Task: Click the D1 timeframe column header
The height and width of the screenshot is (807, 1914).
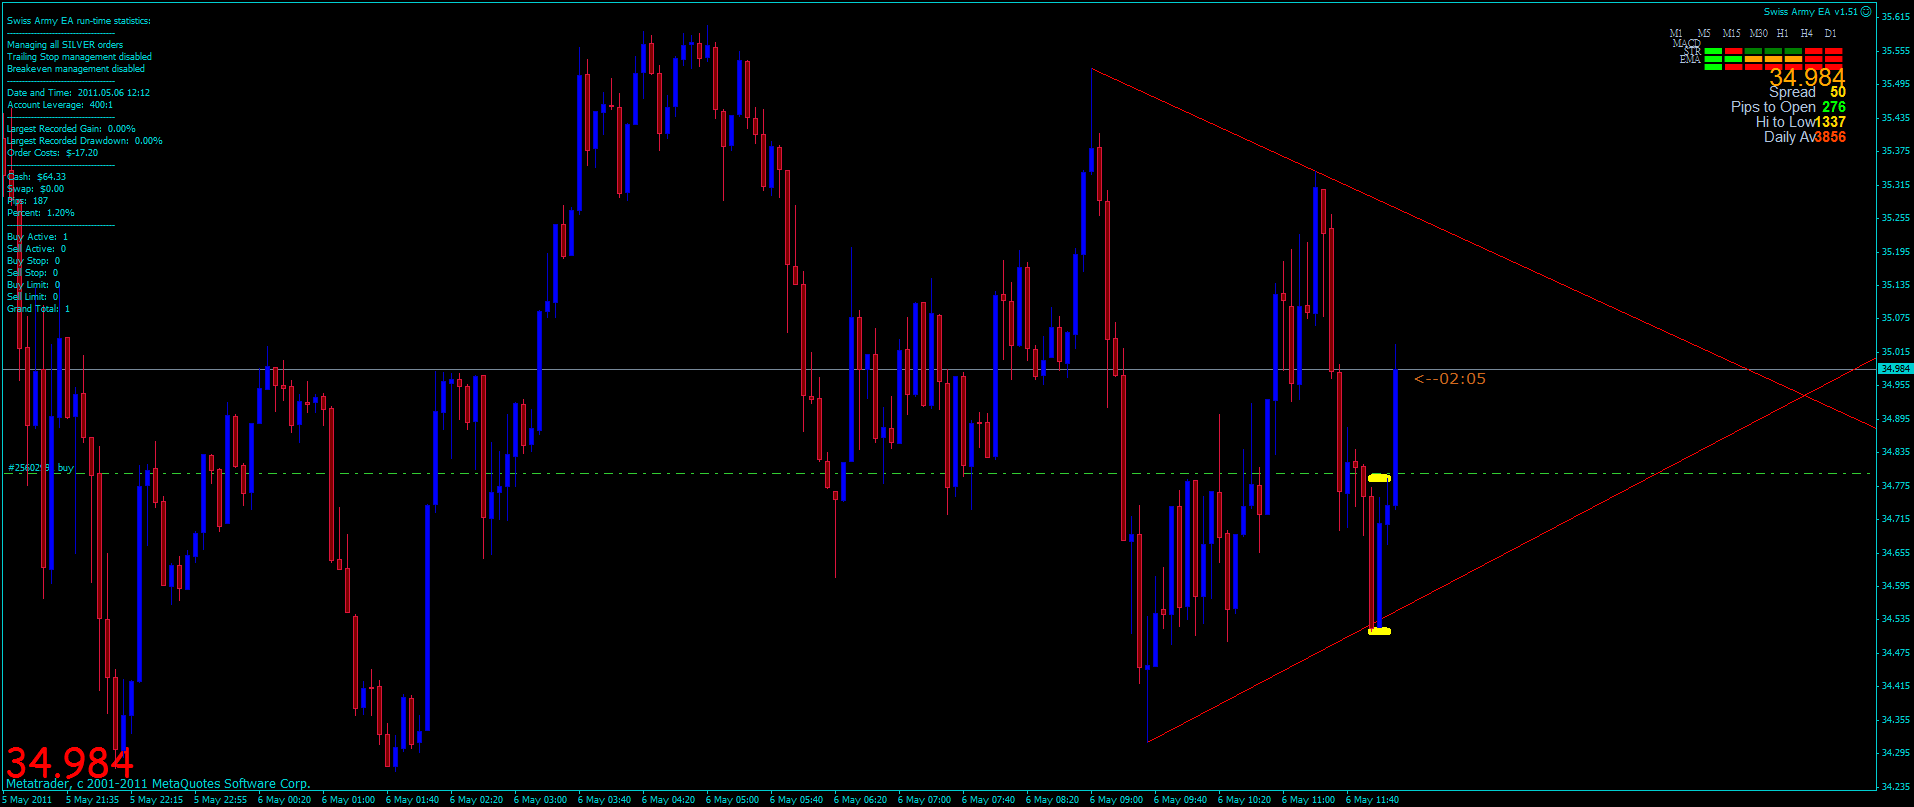Action: (x=1831, y=33)
